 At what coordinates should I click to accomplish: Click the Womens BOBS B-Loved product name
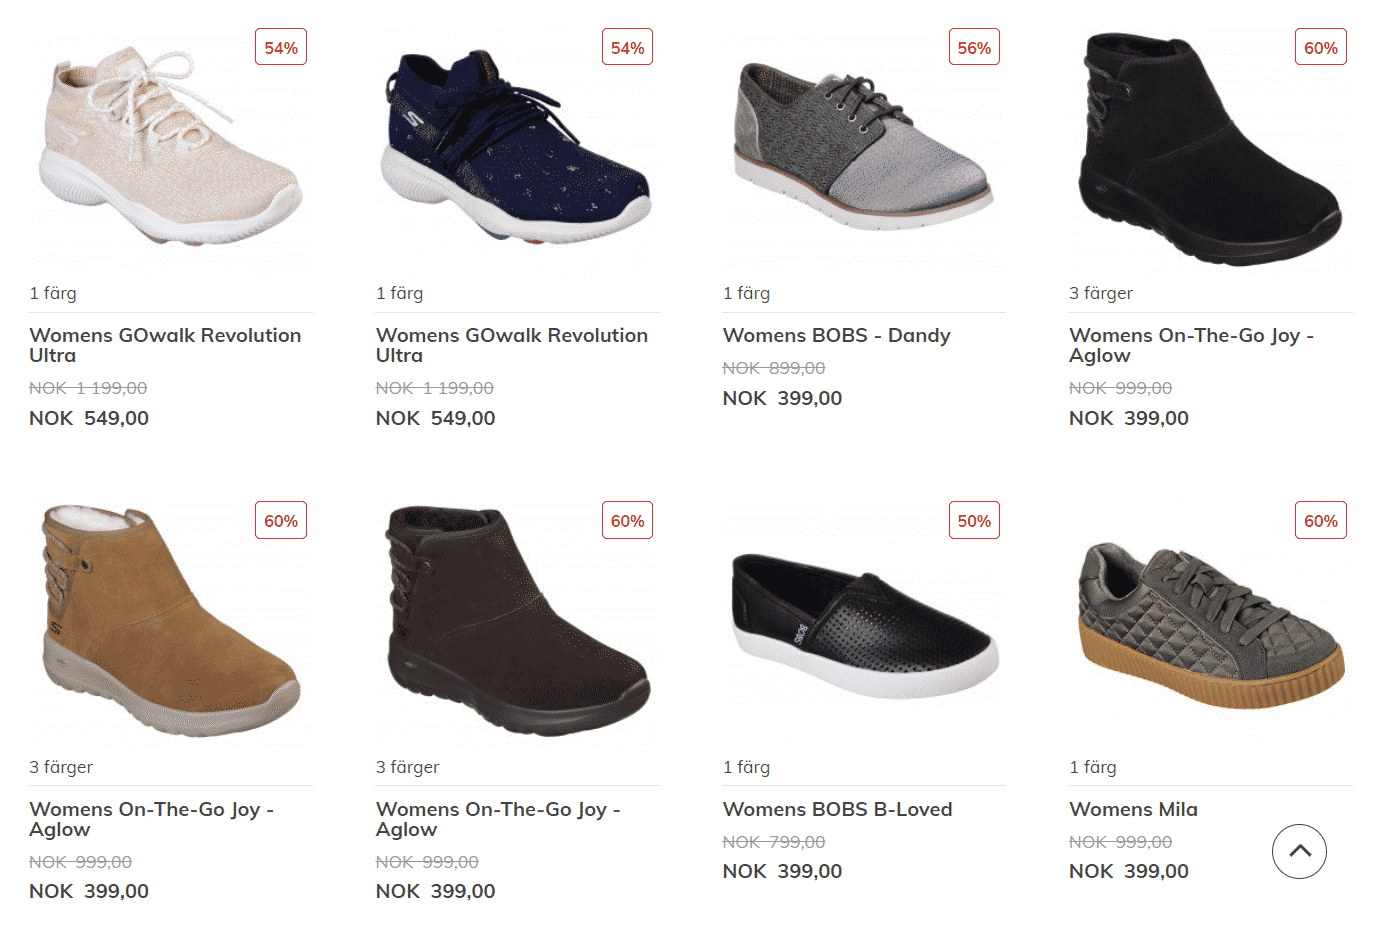coord(837,809)
